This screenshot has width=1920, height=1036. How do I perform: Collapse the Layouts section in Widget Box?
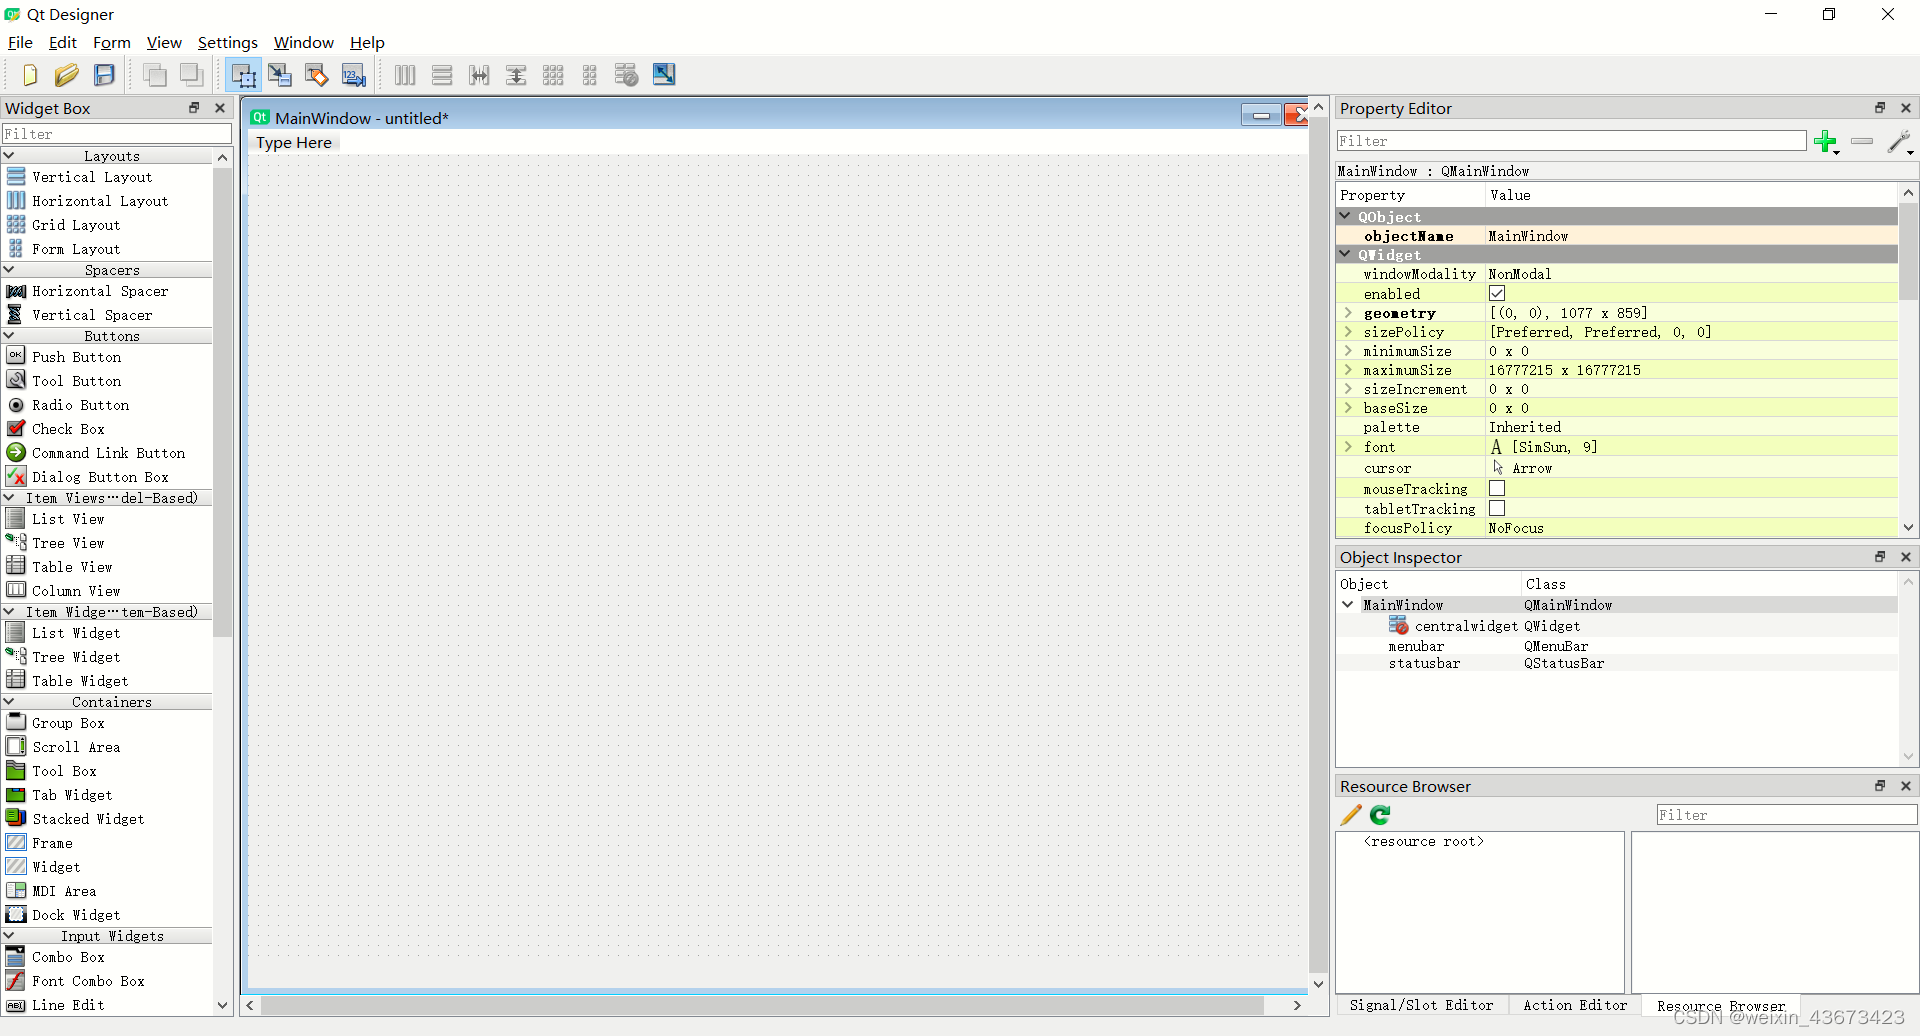point(9,155)
